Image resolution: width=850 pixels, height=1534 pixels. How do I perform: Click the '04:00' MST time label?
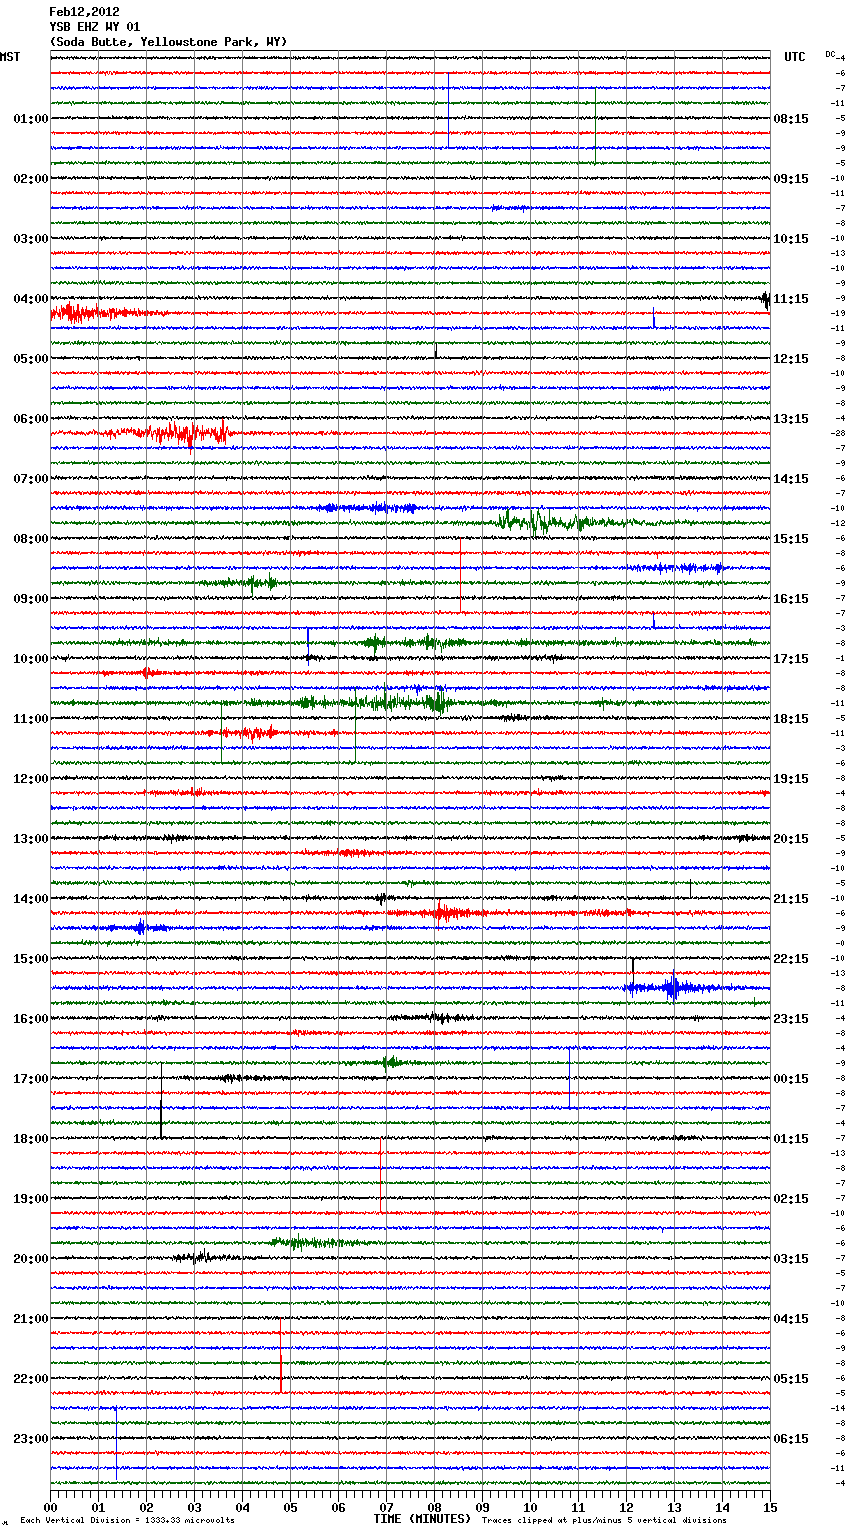tap(31, 299)
